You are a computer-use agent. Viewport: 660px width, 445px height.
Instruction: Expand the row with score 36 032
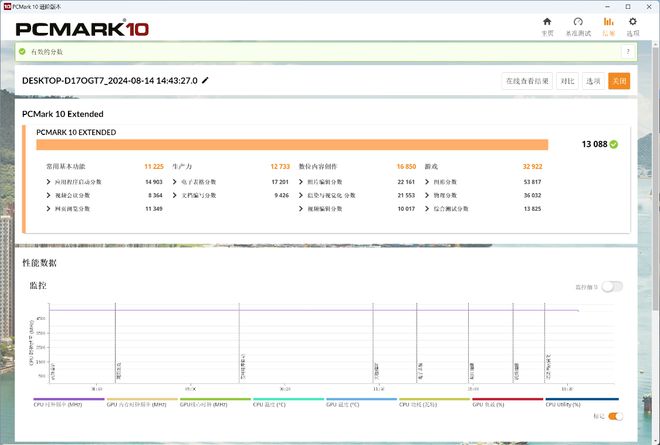coord(427,195)
